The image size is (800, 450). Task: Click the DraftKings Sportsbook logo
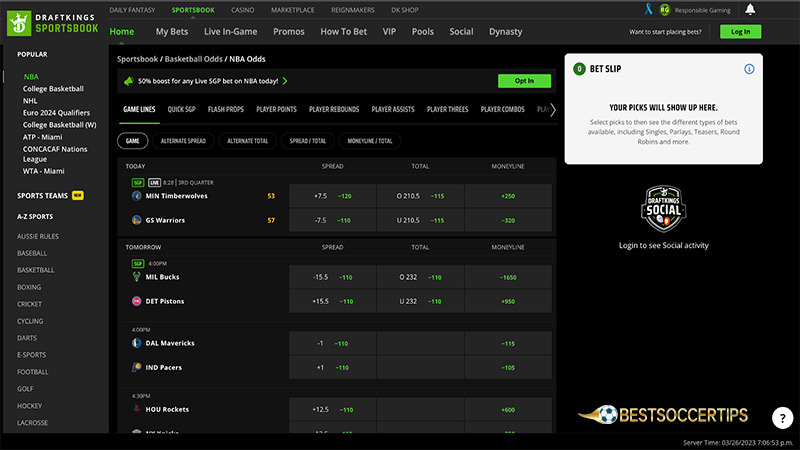click(x=53, y=23)
